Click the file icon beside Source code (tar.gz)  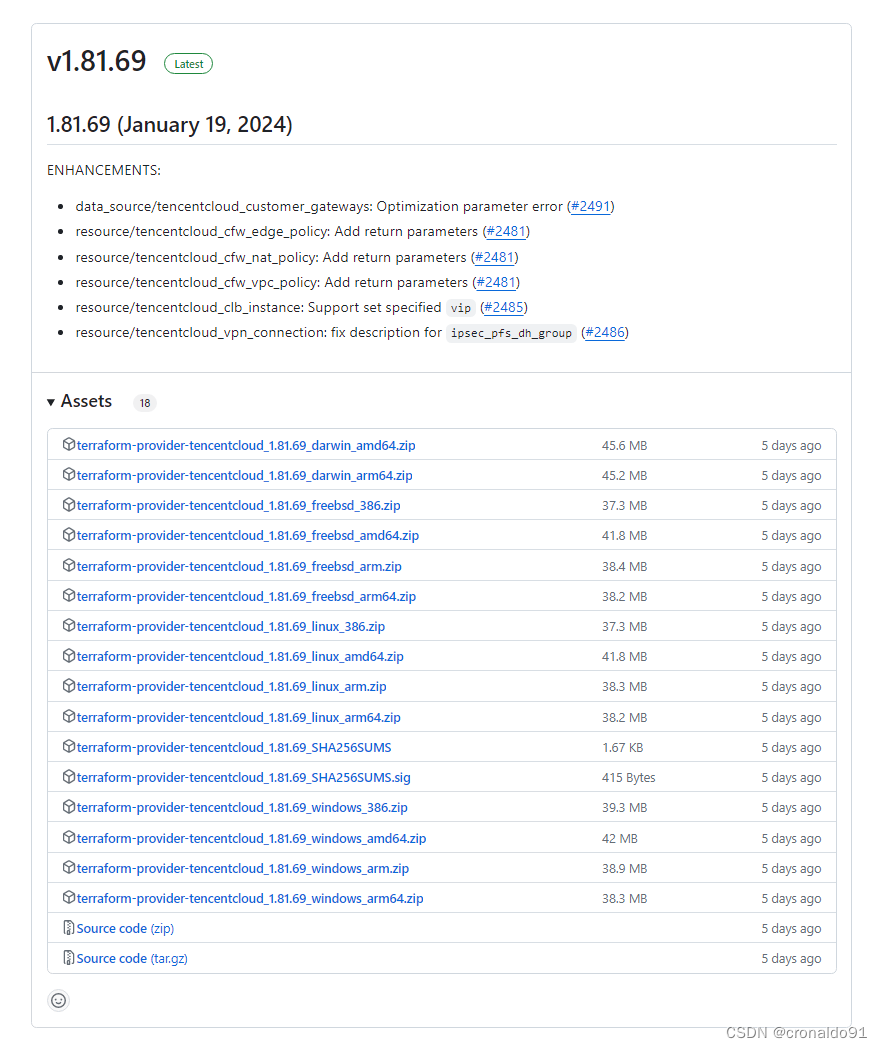[68, 958]
